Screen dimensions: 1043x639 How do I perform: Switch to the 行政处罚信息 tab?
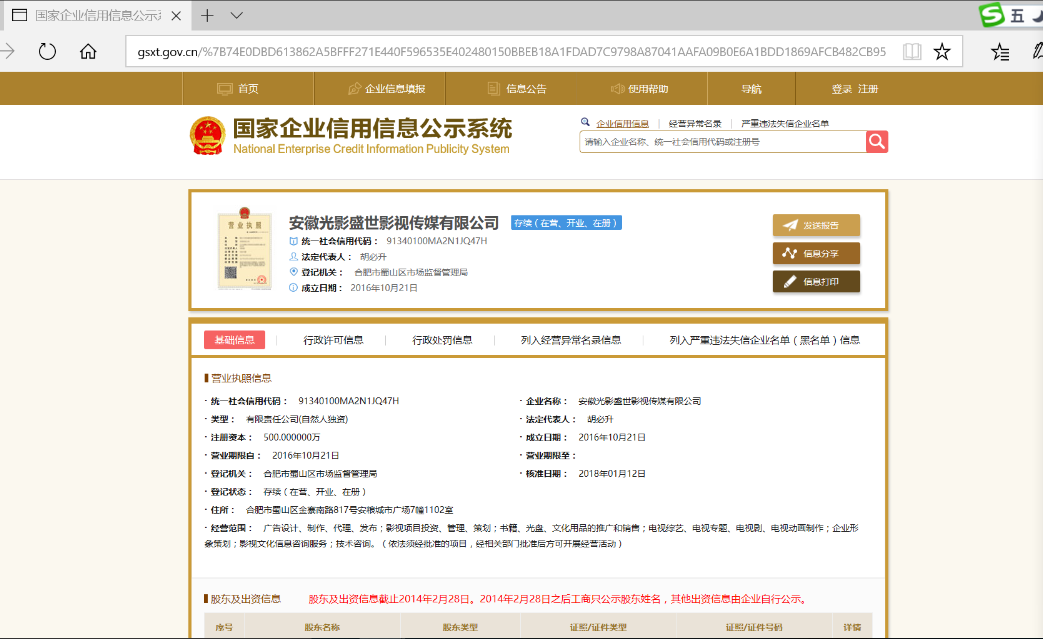[x=442, y=340]
